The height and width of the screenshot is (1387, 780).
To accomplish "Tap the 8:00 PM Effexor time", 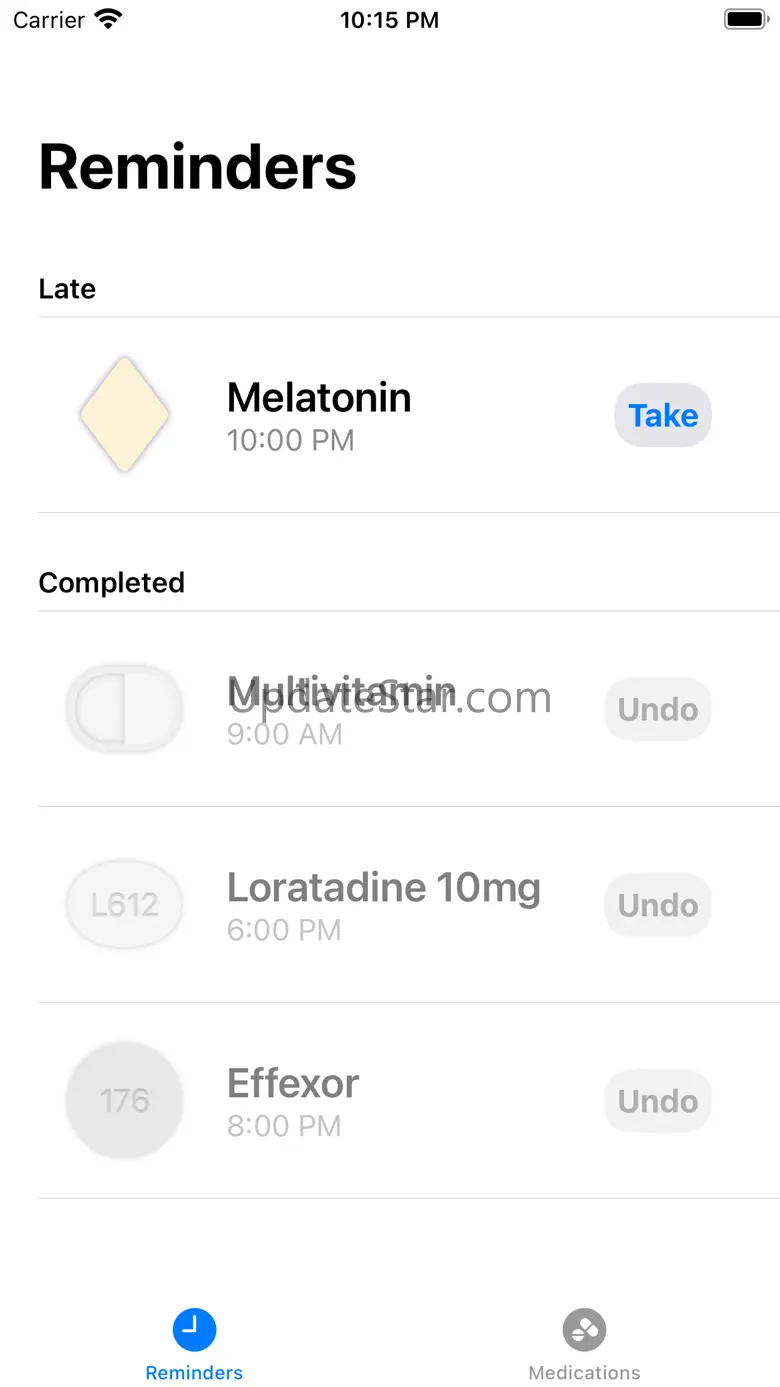I will pyautogui.click(x=284, y=1126).
